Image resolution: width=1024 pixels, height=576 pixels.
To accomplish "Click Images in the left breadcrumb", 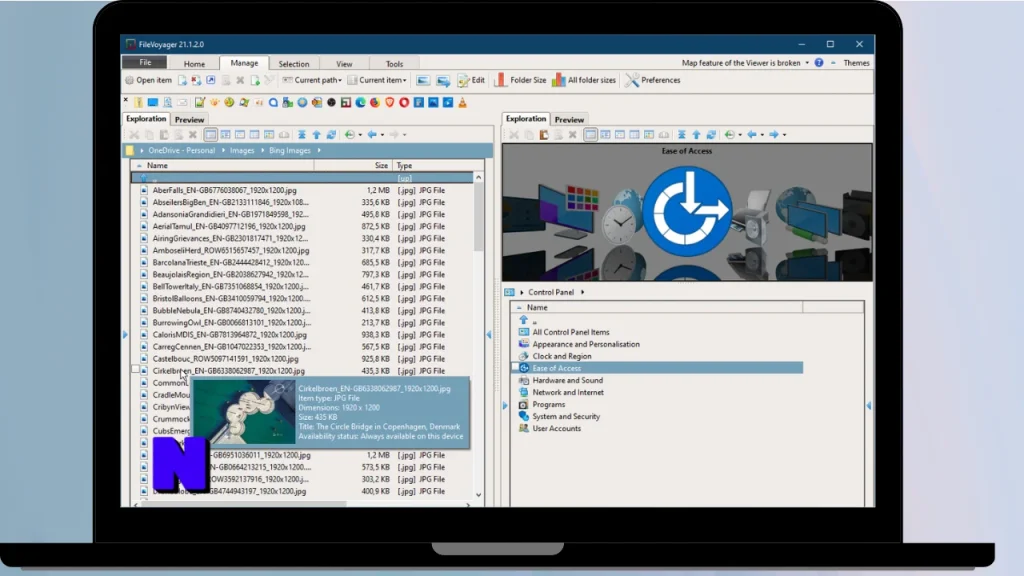I will 242,150.
